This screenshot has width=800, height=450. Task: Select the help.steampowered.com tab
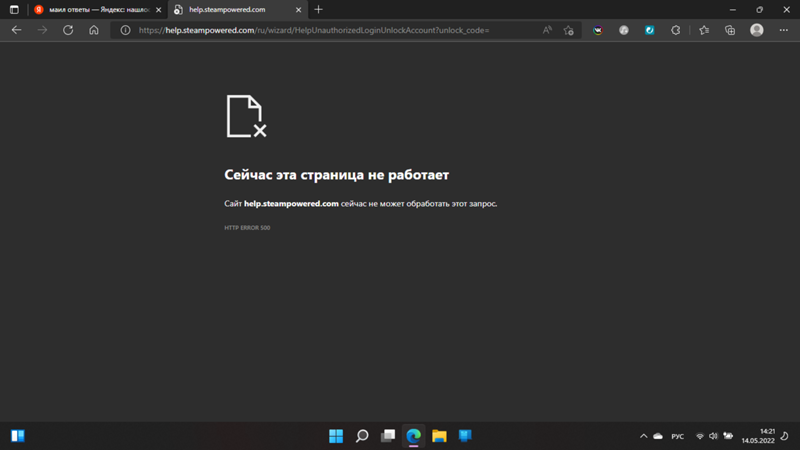pyautogui.click(x=238, y=10)
